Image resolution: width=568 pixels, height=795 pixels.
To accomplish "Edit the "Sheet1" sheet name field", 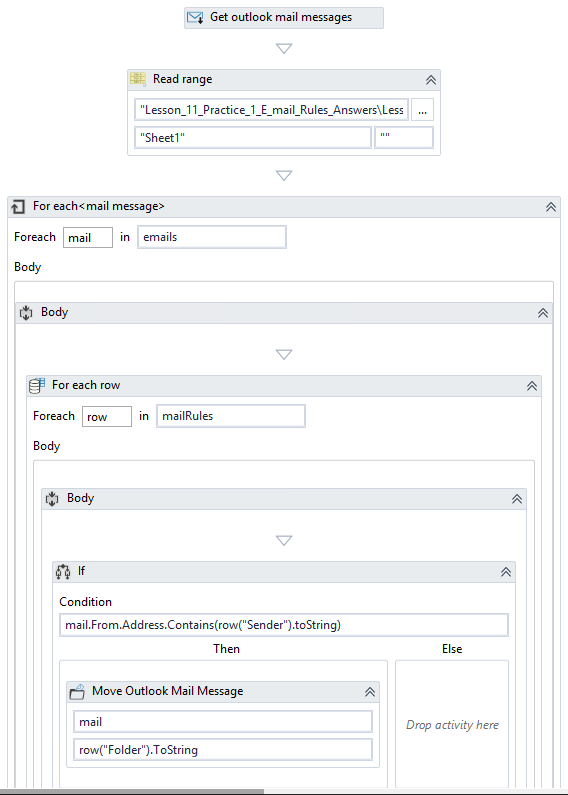I will [253, 137].
